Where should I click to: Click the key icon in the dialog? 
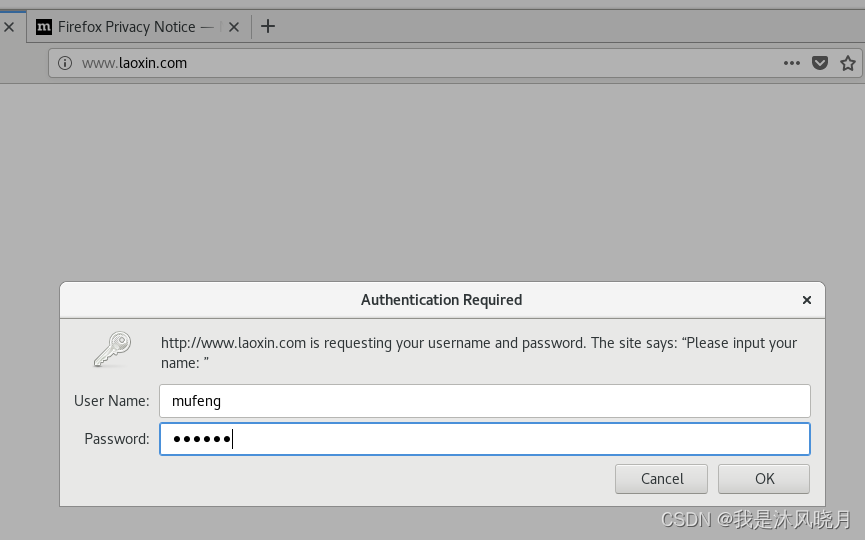pos(113,349)
